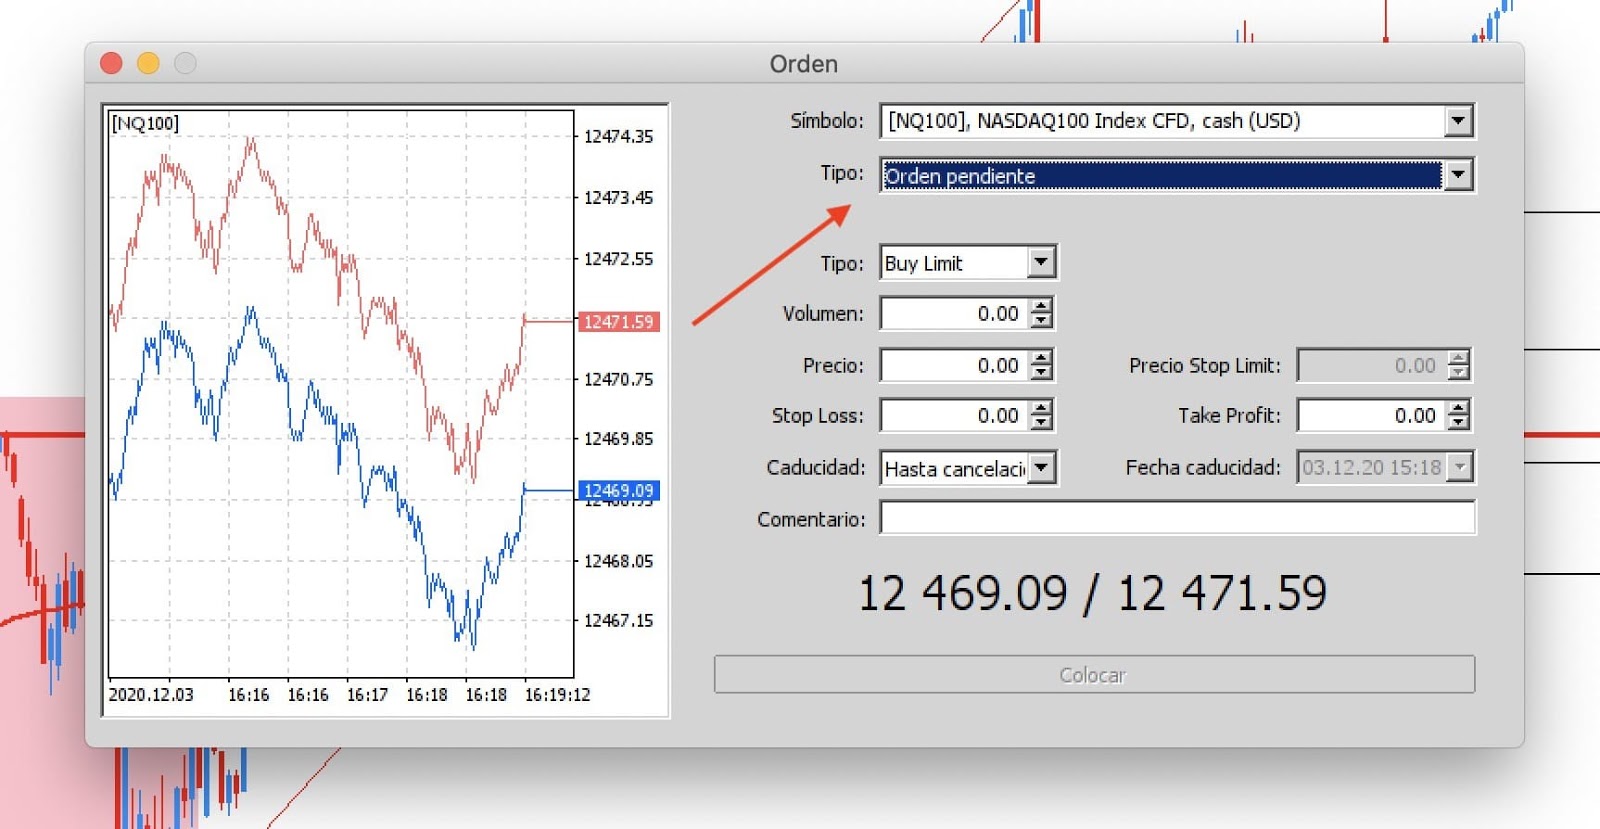Viewport: 1600px width, 829px height.
Task: Decrease Precio with down stepper arrow
Action: pyautogui.click(x=1041, y=373)
